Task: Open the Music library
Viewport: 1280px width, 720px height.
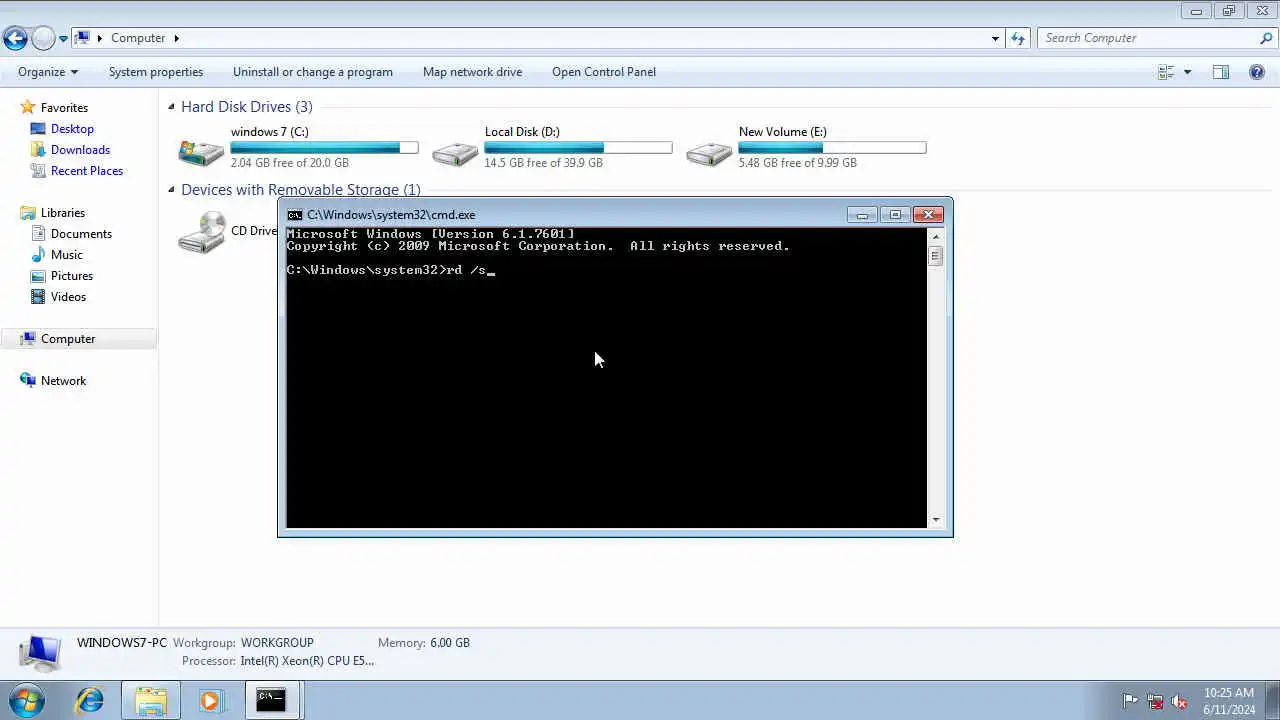Action: point(67,255)
